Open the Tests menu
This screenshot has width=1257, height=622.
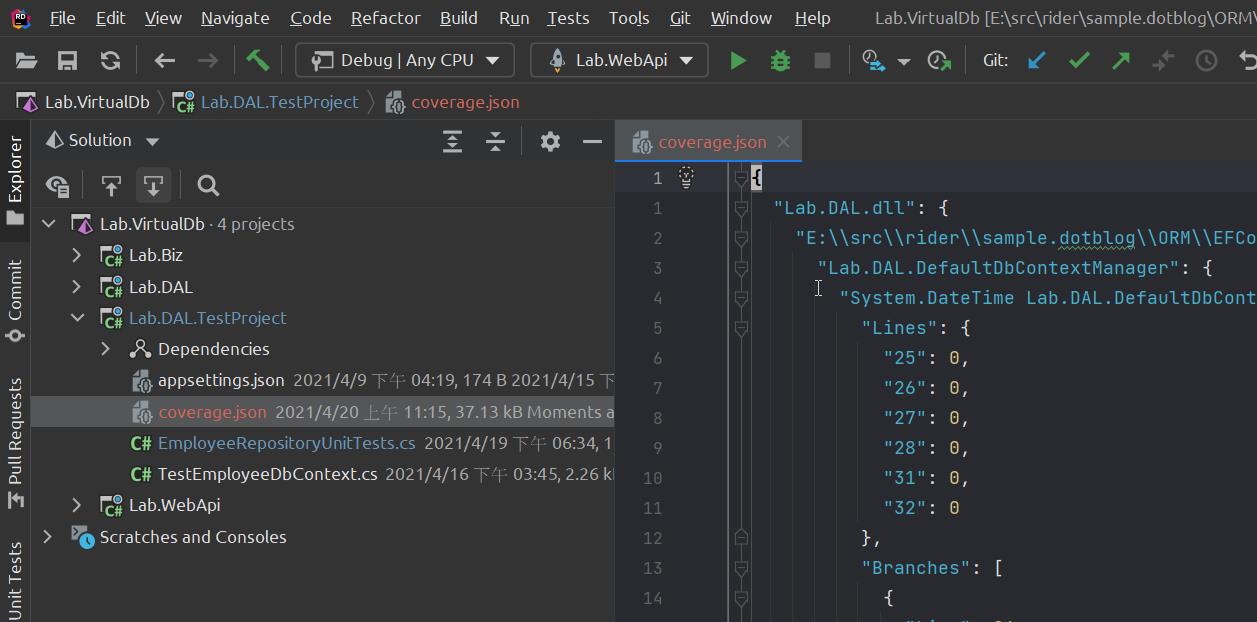[x=568, y=18]
